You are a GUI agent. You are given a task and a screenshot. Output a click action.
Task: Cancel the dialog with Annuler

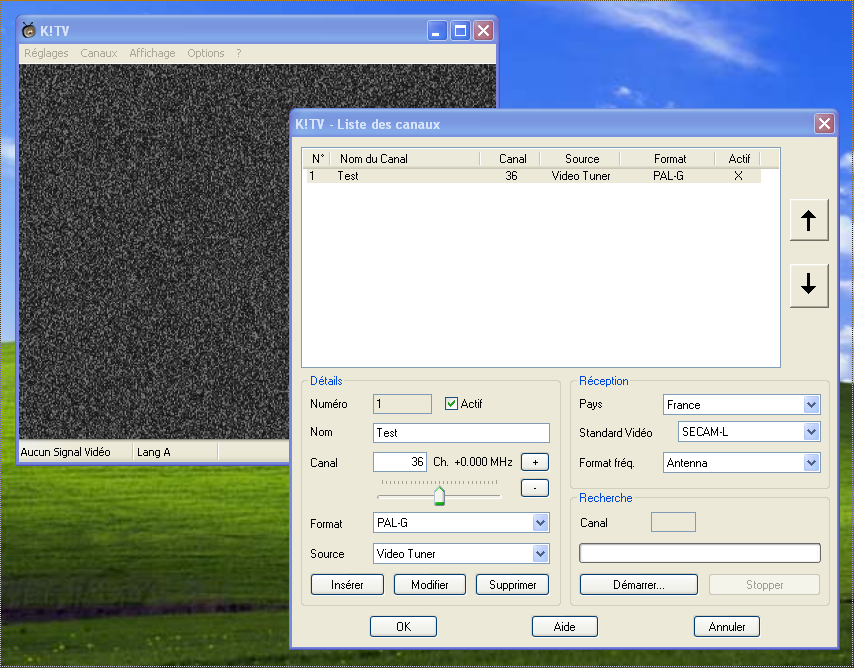click(727, 627)
